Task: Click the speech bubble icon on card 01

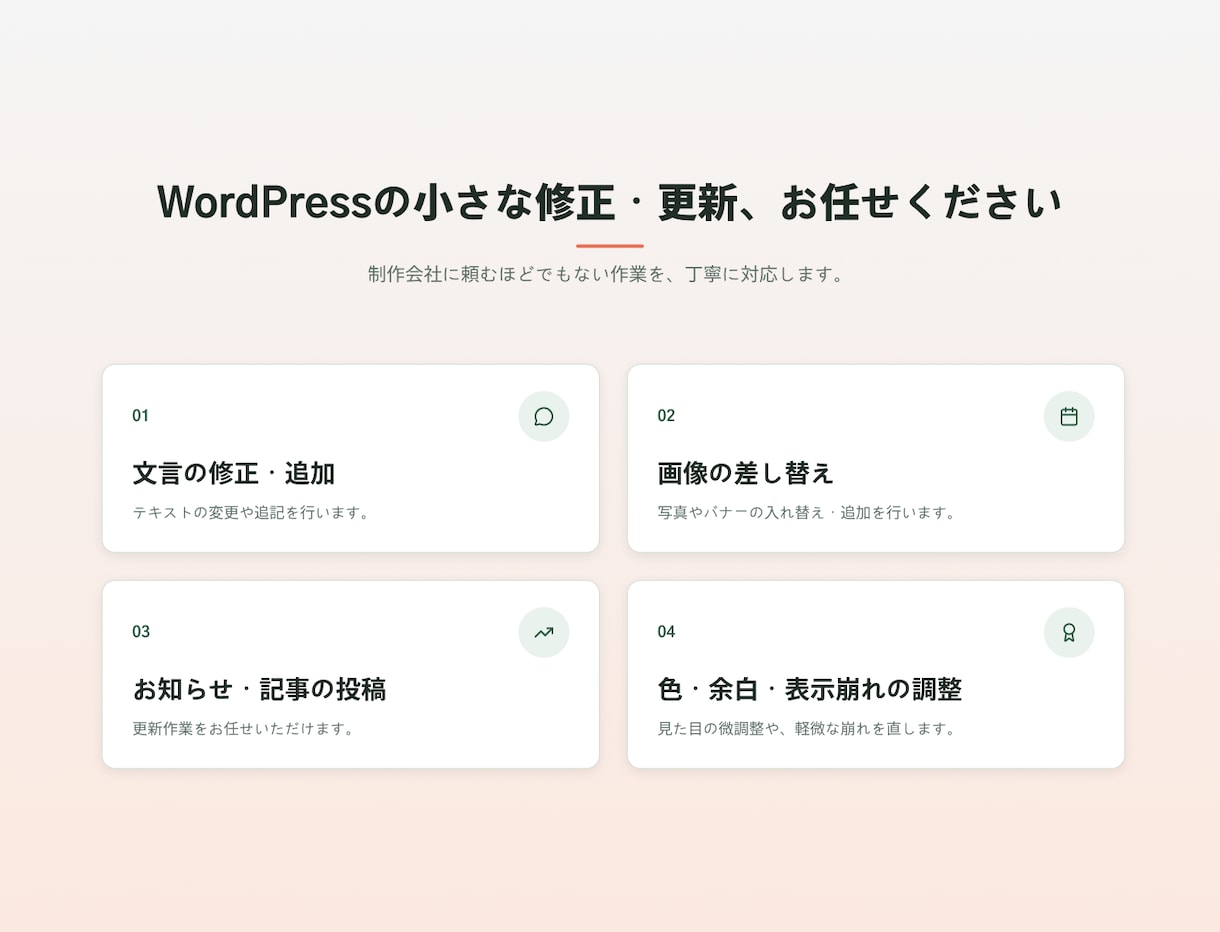Action: [544, 416]
